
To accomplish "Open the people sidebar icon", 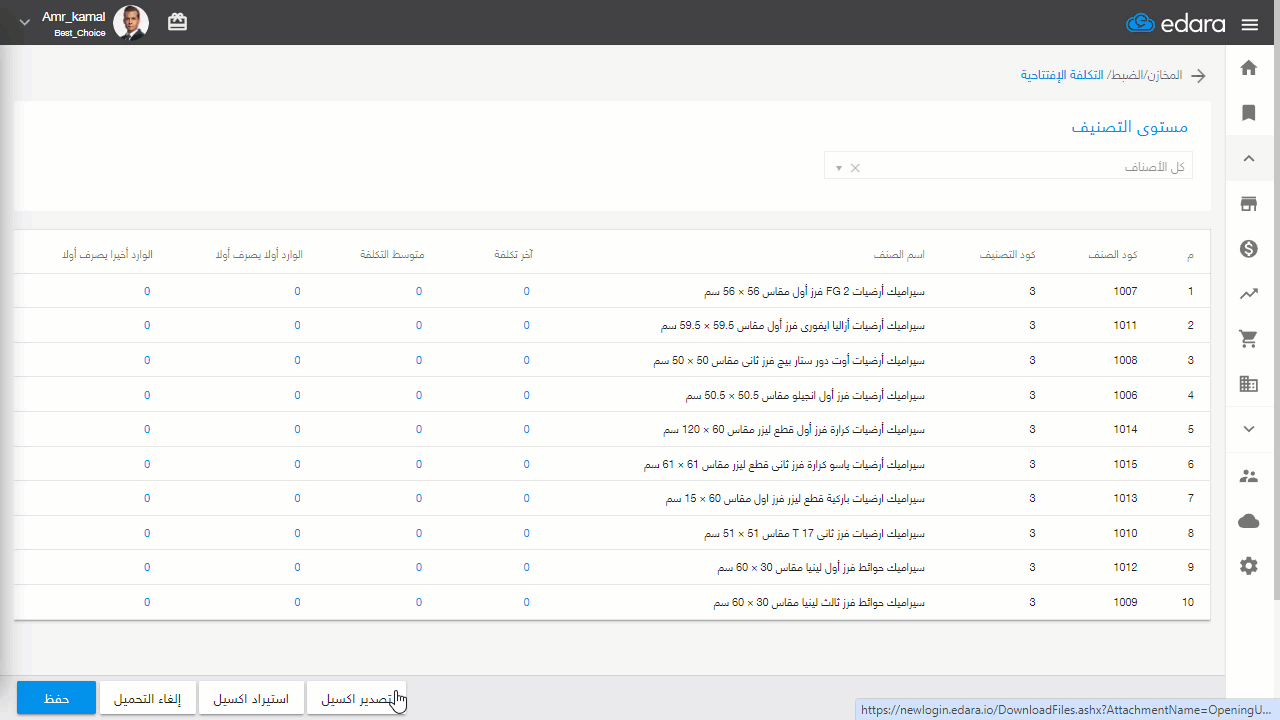I will click(1248, 476).
